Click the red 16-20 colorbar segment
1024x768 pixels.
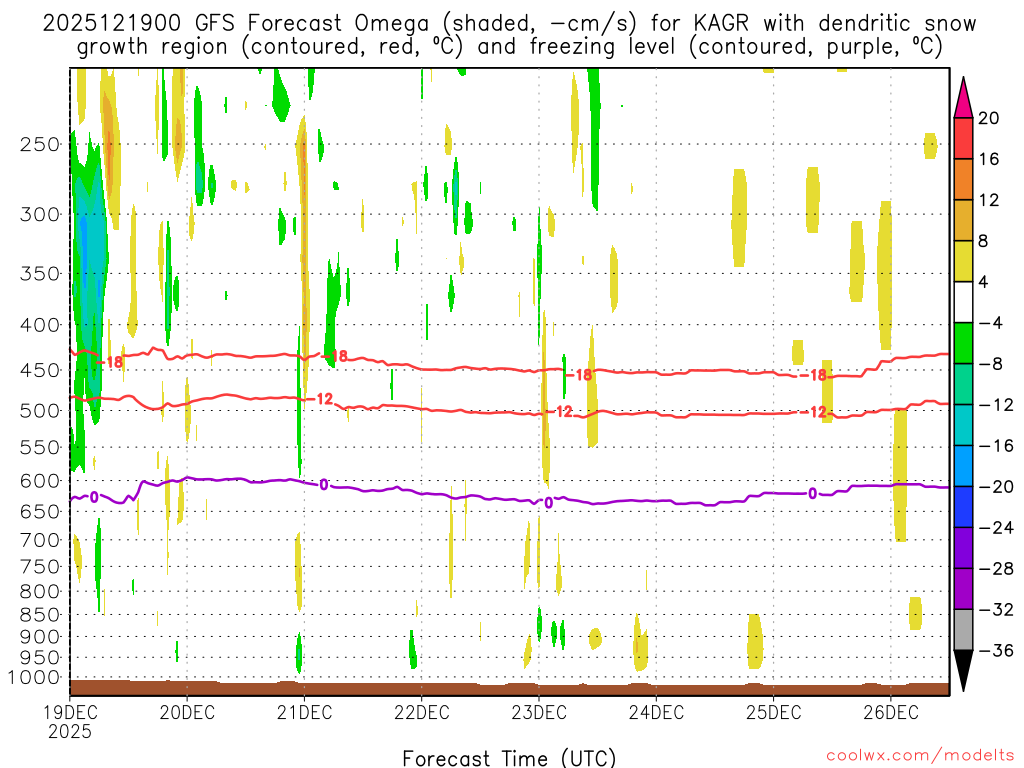963,138
